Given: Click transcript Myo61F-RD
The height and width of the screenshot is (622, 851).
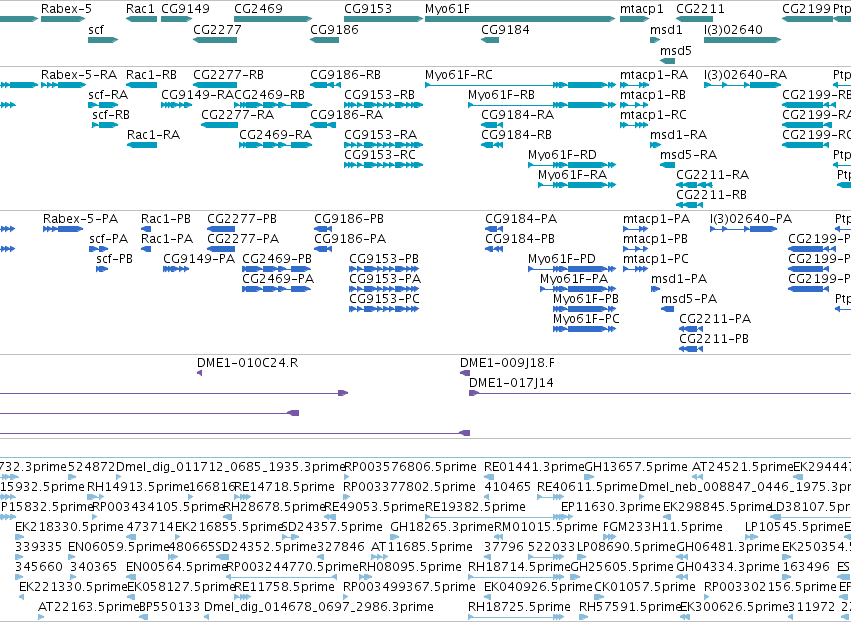Looking at the screenshot, I should [571, 165].
